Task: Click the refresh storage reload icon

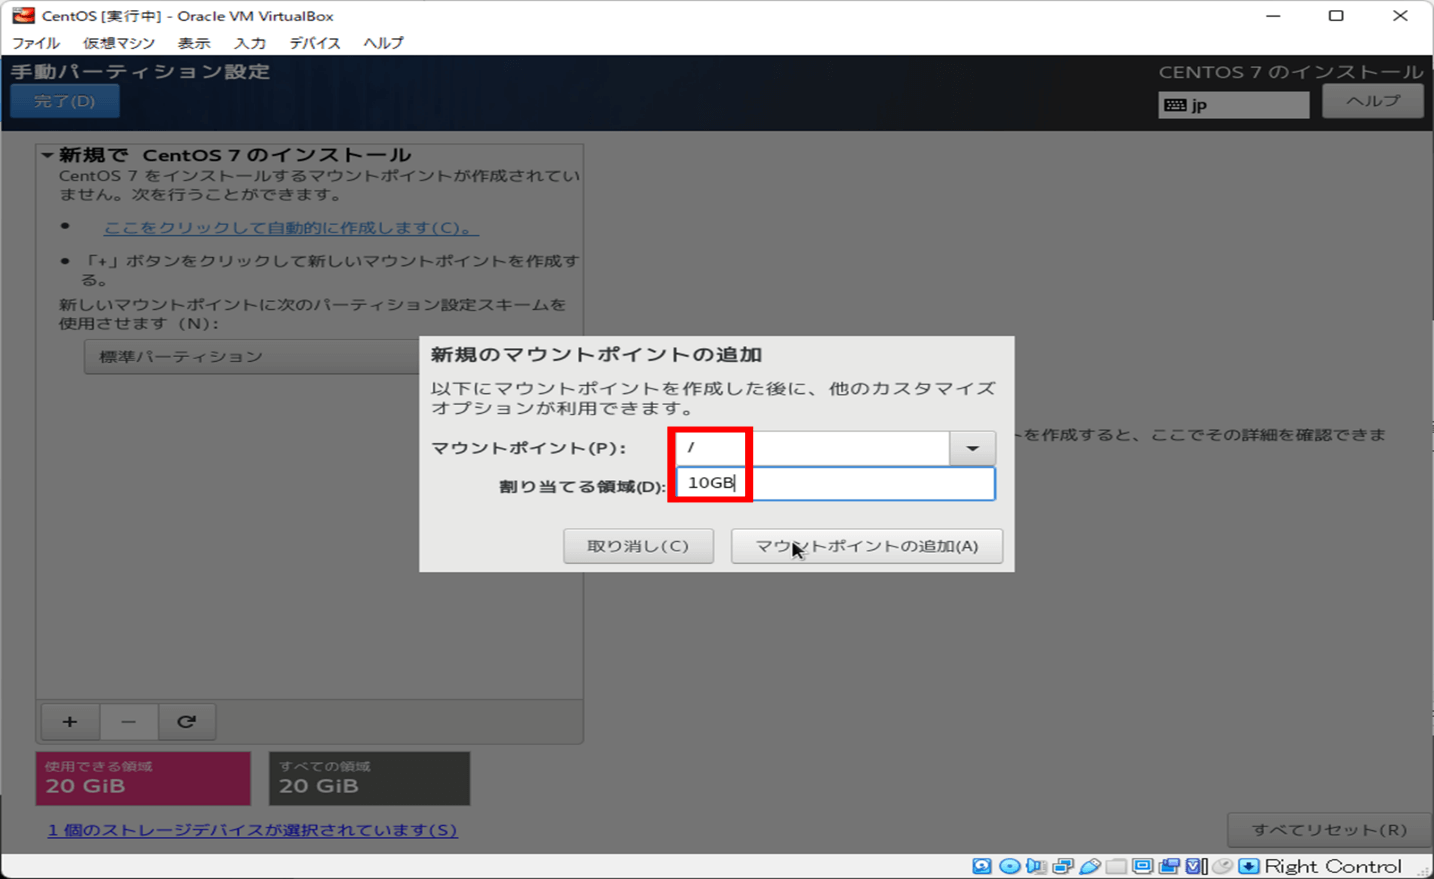Action: 186,721
